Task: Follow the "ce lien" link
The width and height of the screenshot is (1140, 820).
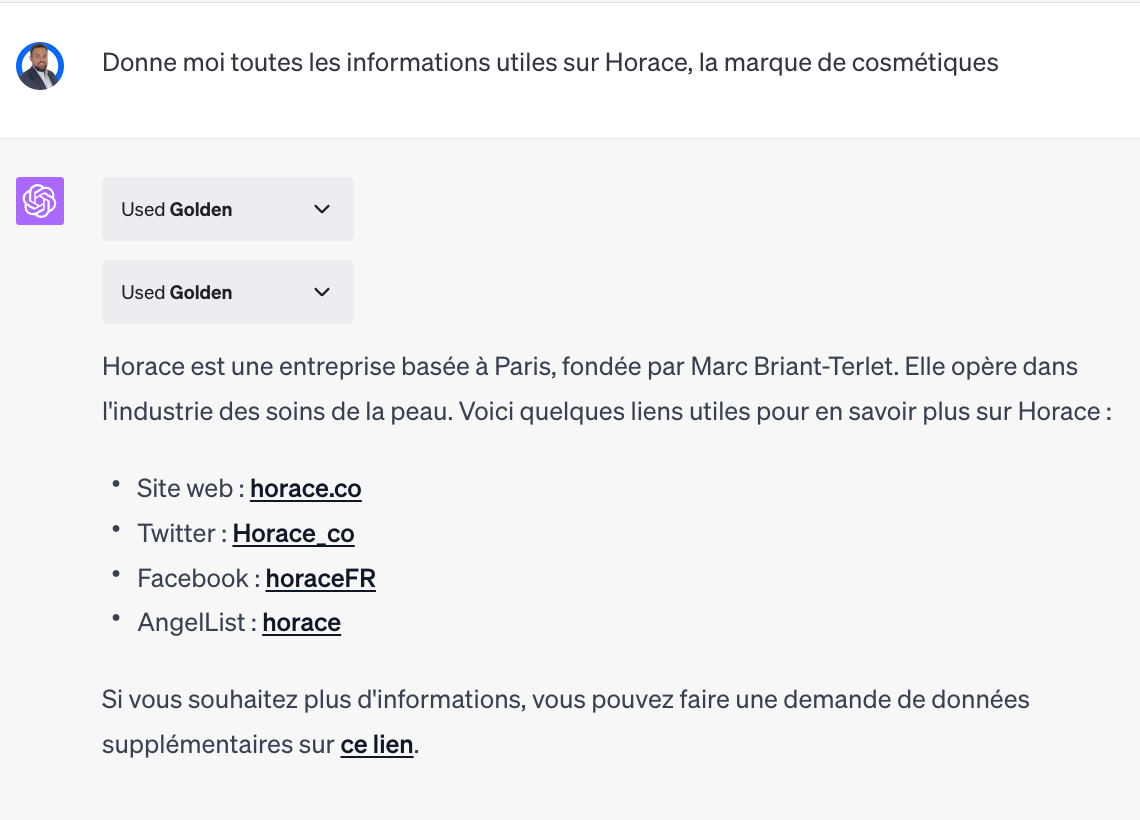Action: (x=376, y=745)
